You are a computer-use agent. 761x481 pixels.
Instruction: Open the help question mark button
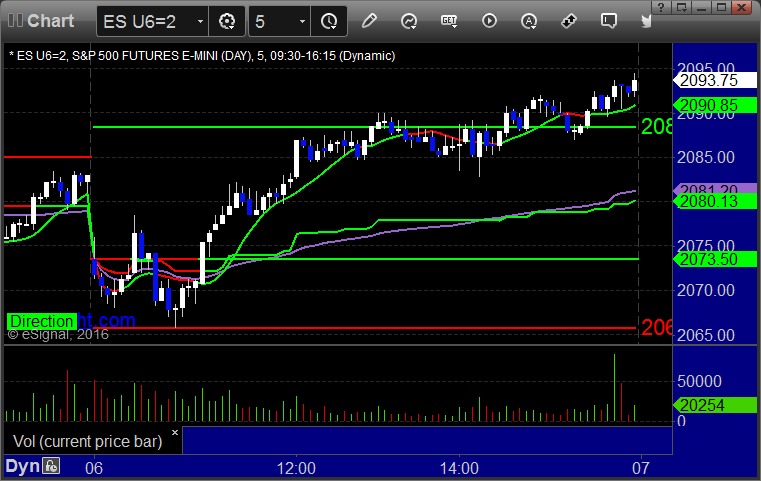coord(661,8)
